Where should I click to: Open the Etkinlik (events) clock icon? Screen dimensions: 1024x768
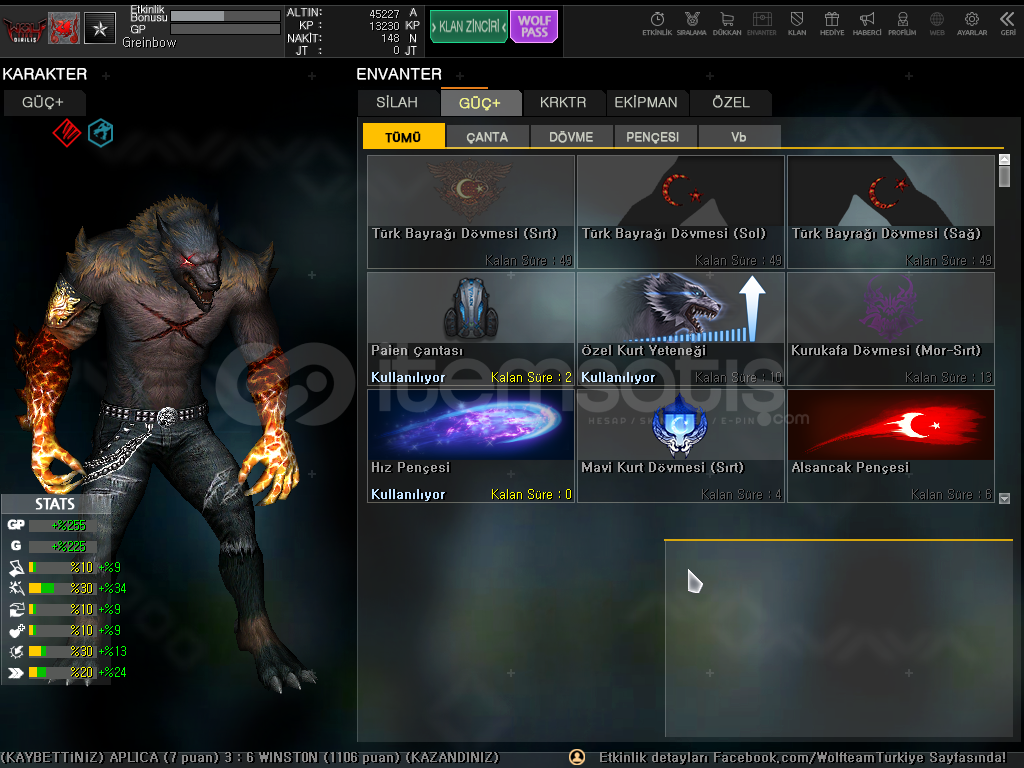[657, 24]
